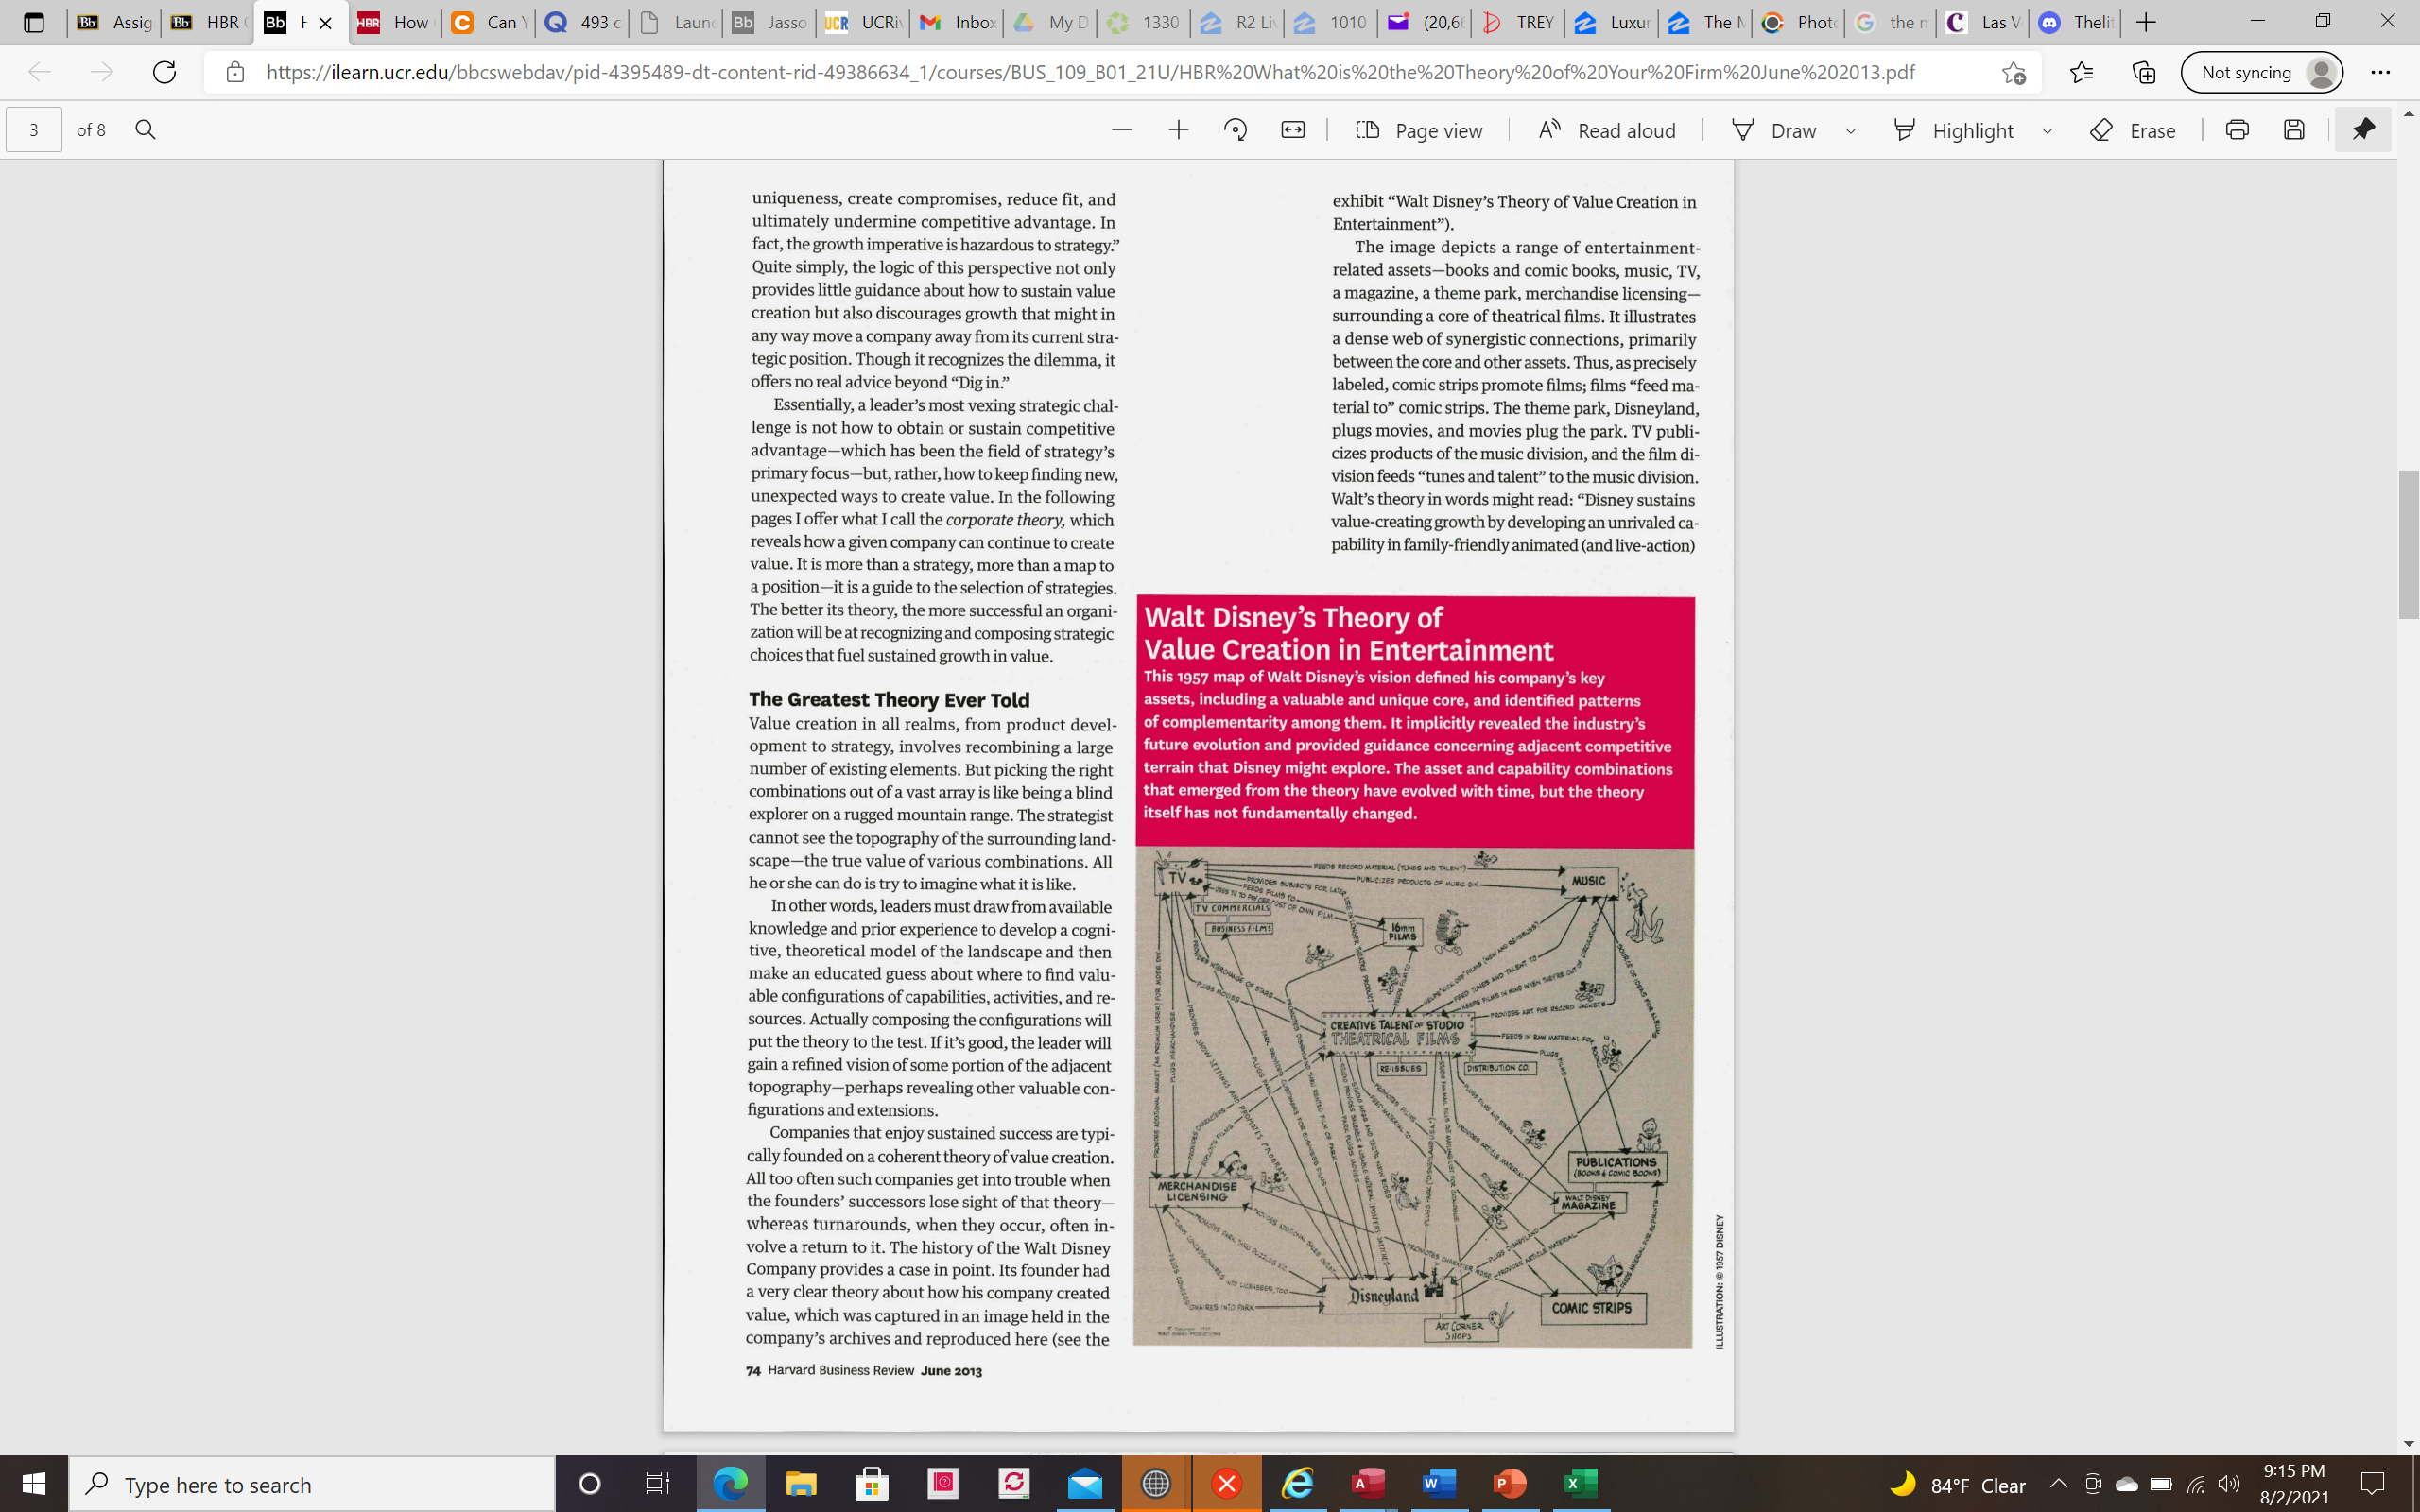Open Cortana circle icon on taskbar
Viewport: 2420px width, 1512px height.
590,1484
